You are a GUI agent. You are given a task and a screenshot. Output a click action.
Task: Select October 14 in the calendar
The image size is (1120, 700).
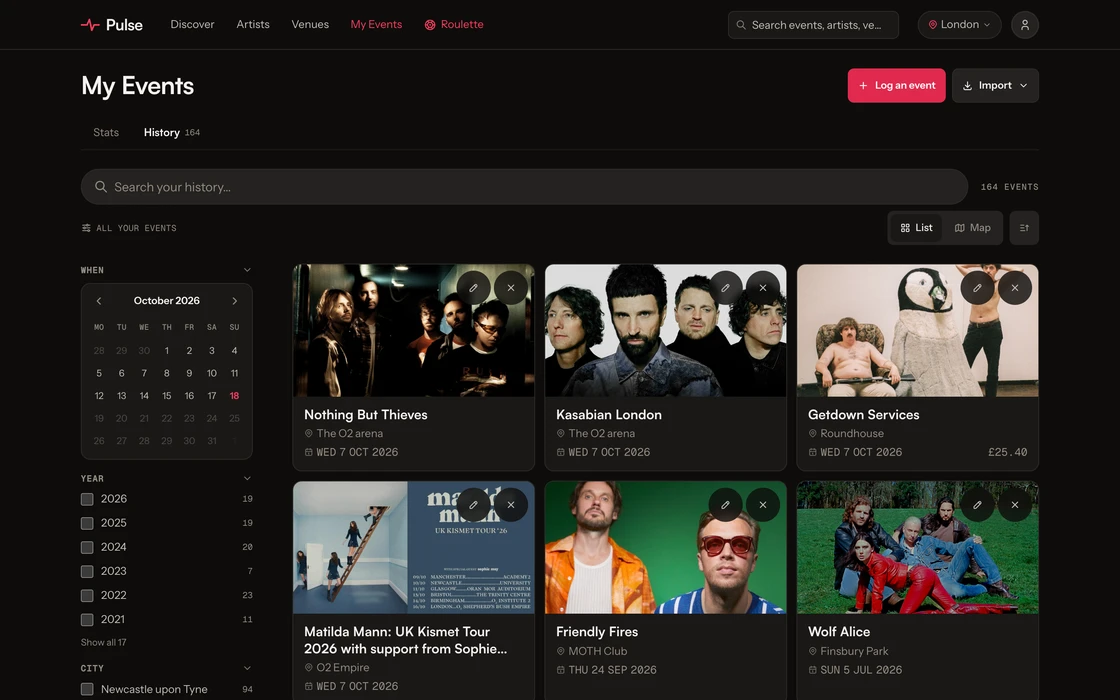144,396
